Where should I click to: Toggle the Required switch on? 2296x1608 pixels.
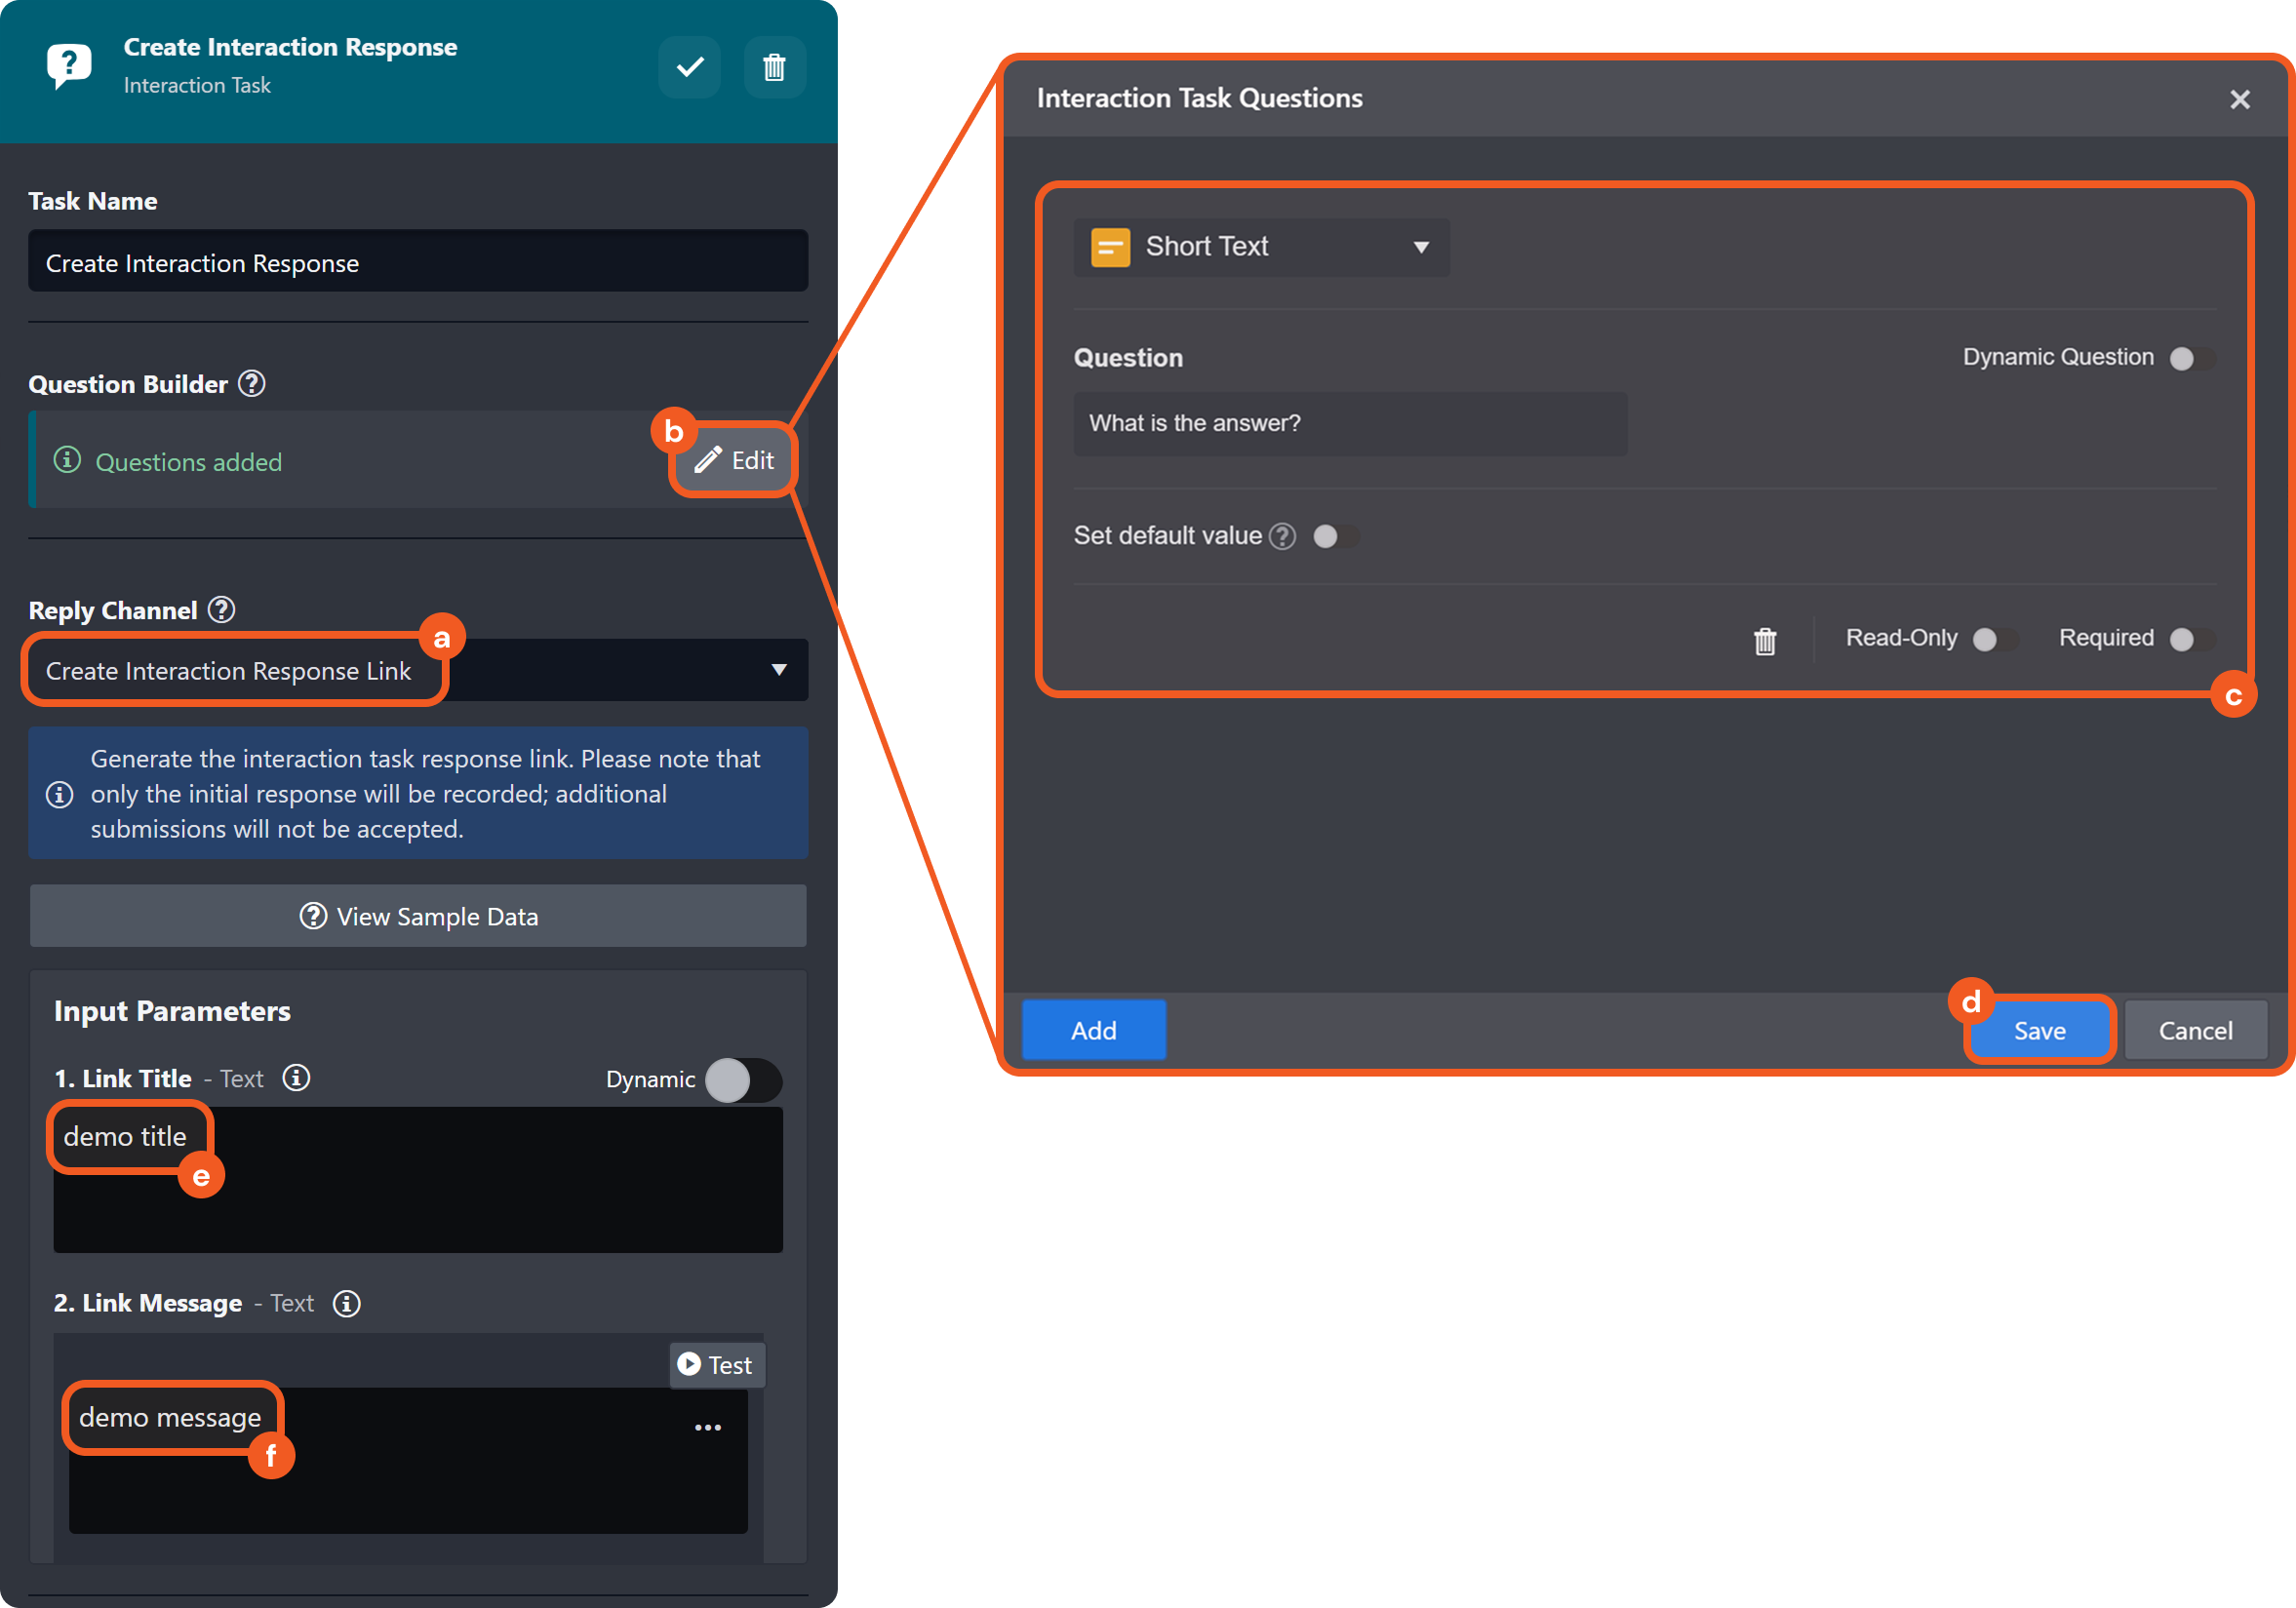pos(2191,639)
